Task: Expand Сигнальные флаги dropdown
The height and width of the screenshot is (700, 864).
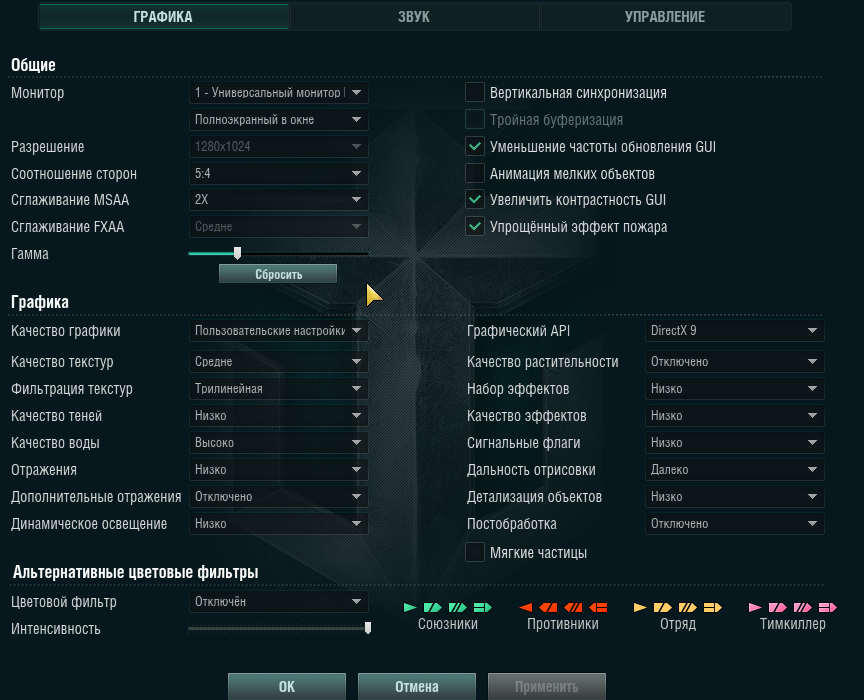Action: pos(735,443)
